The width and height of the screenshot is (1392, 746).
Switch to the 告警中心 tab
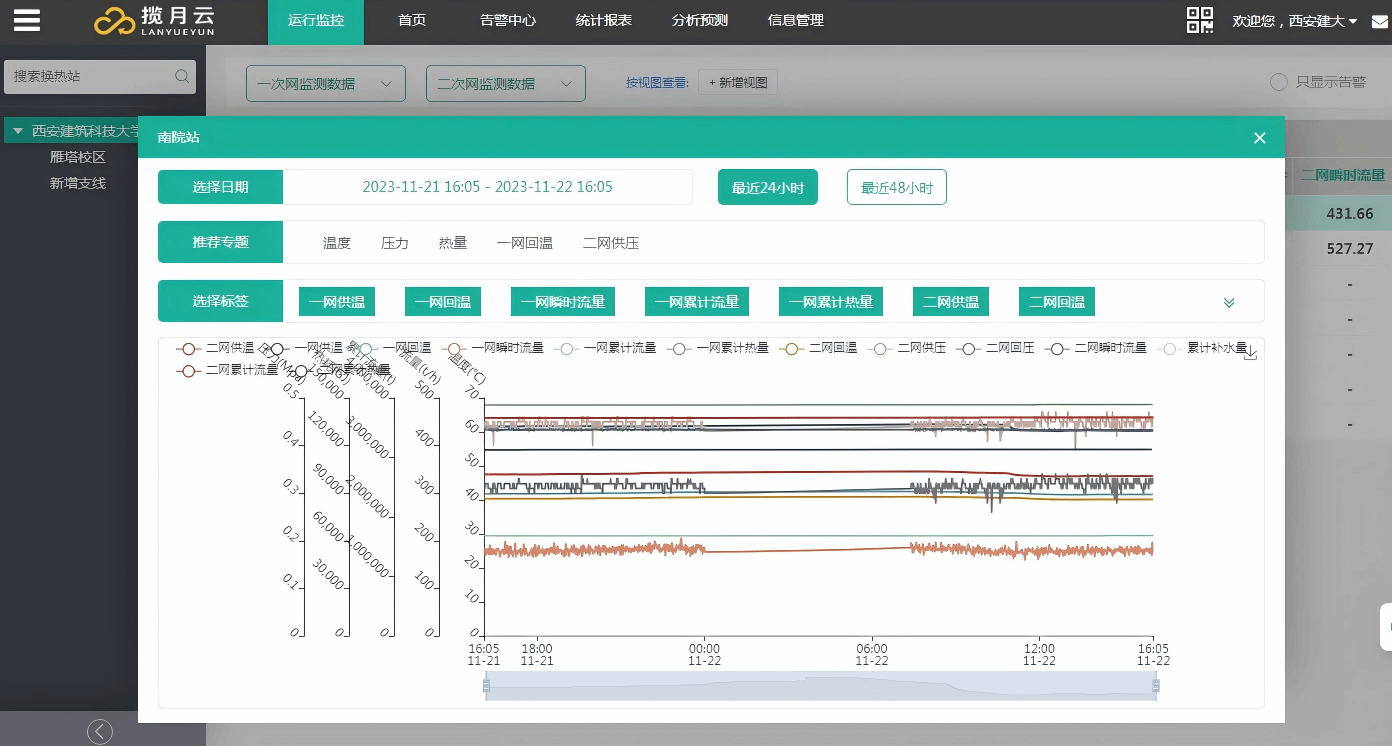click(508, 21)
